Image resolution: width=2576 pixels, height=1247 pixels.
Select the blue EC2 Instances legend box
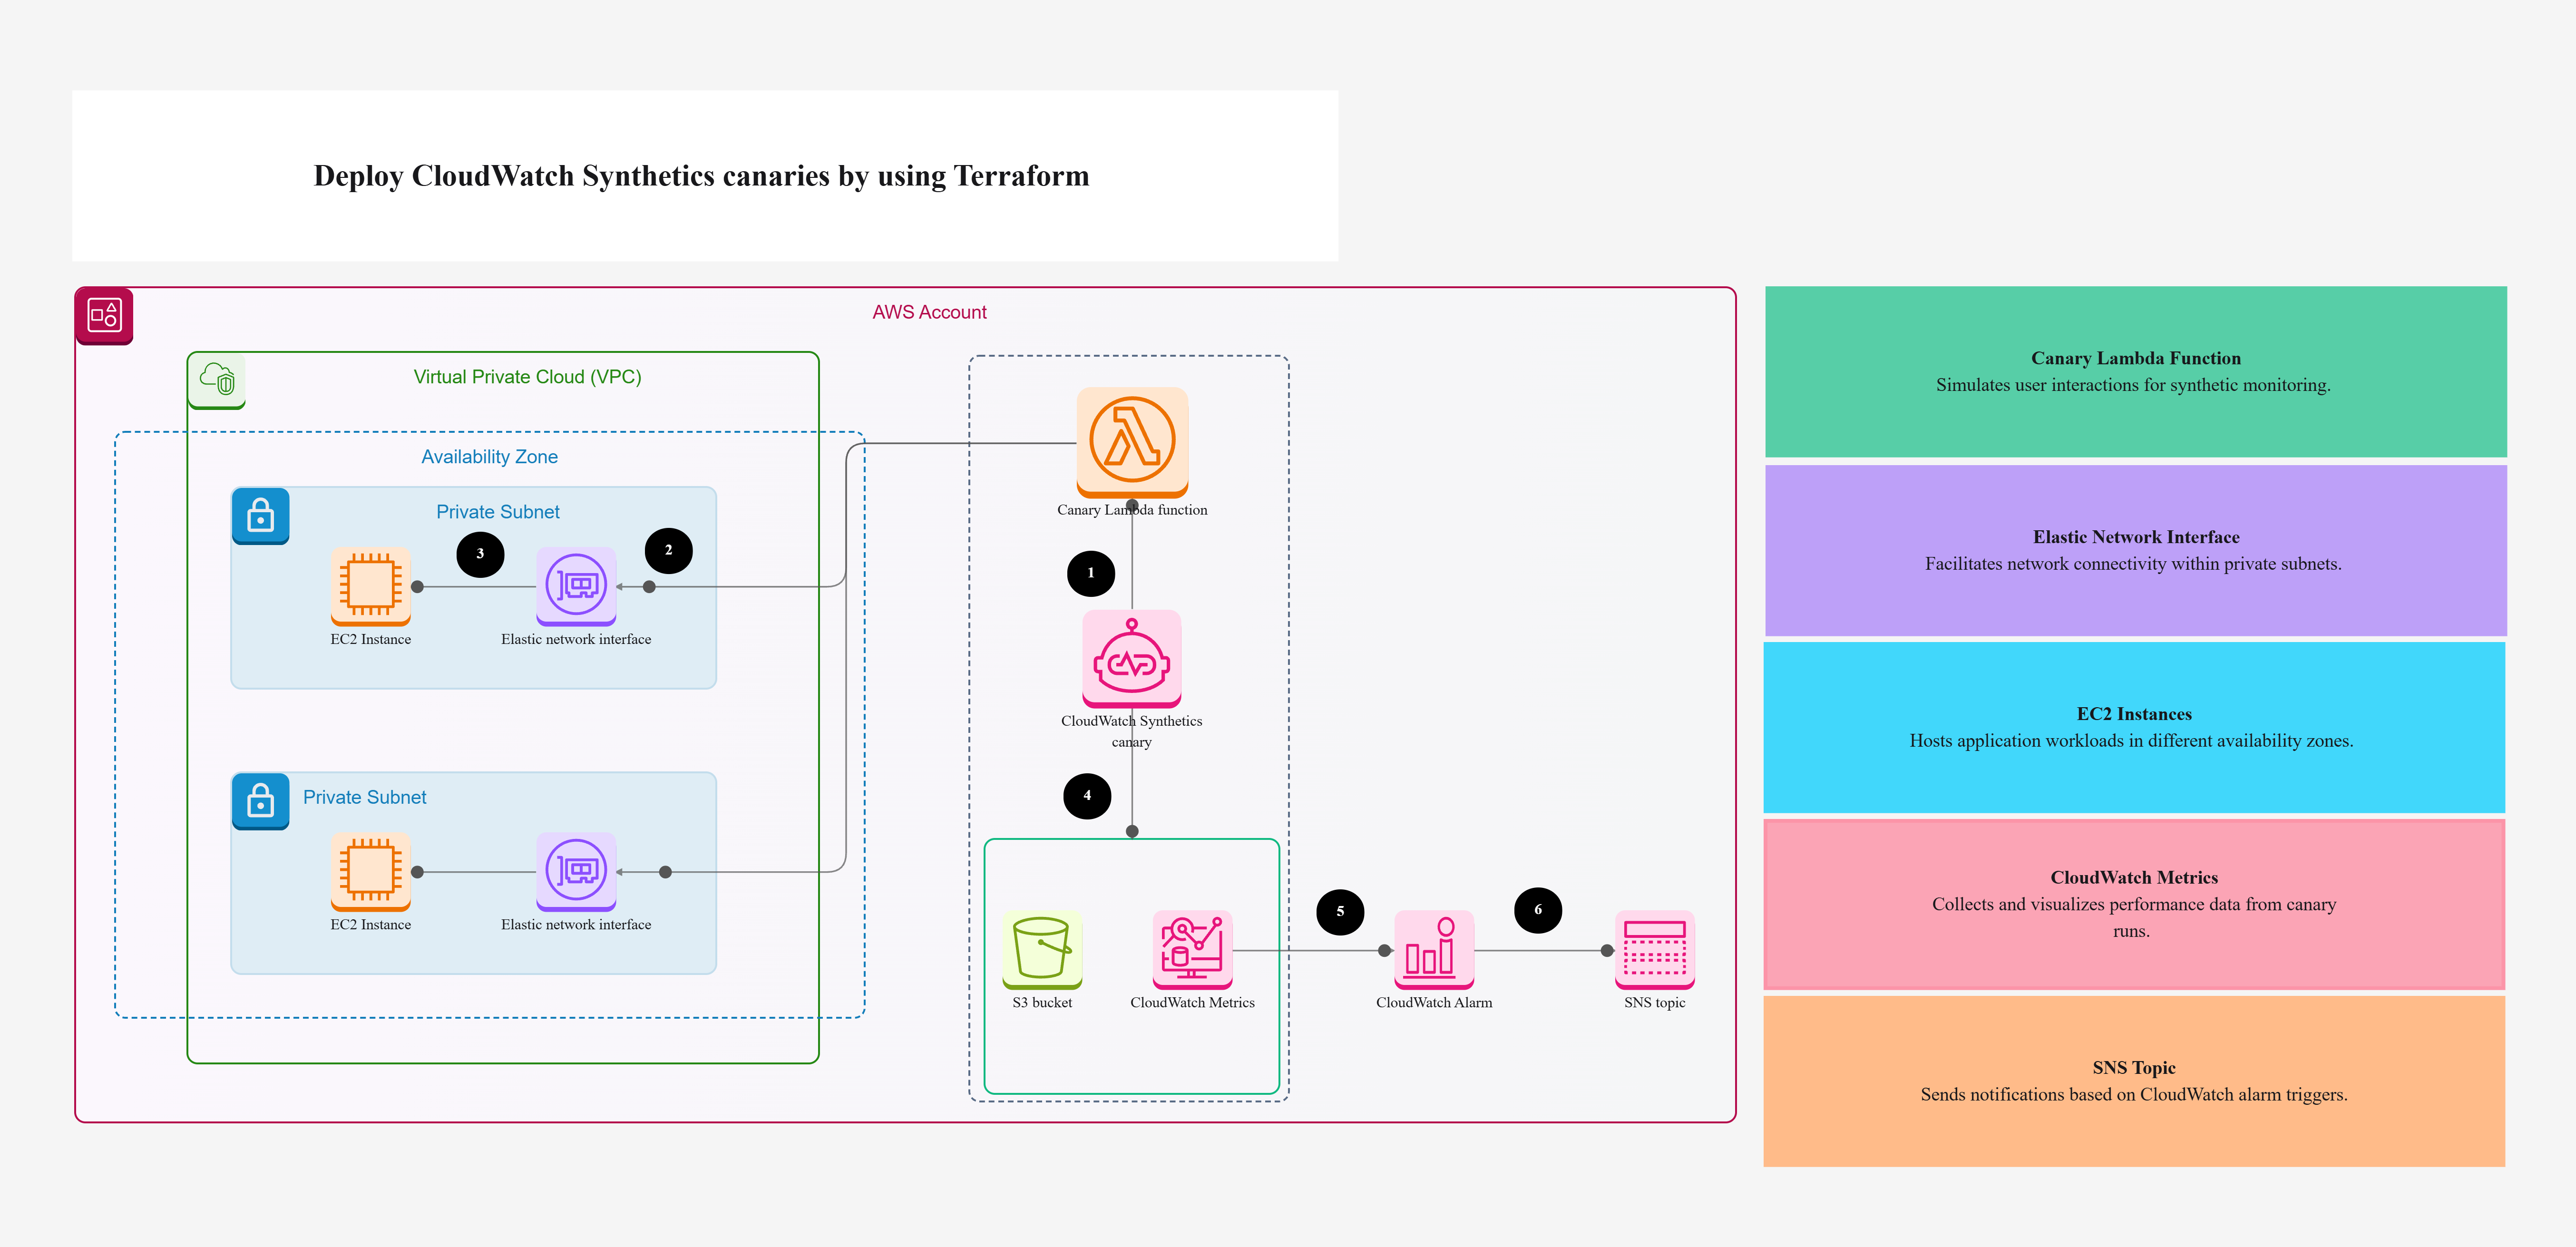[x=2134, y=727]
